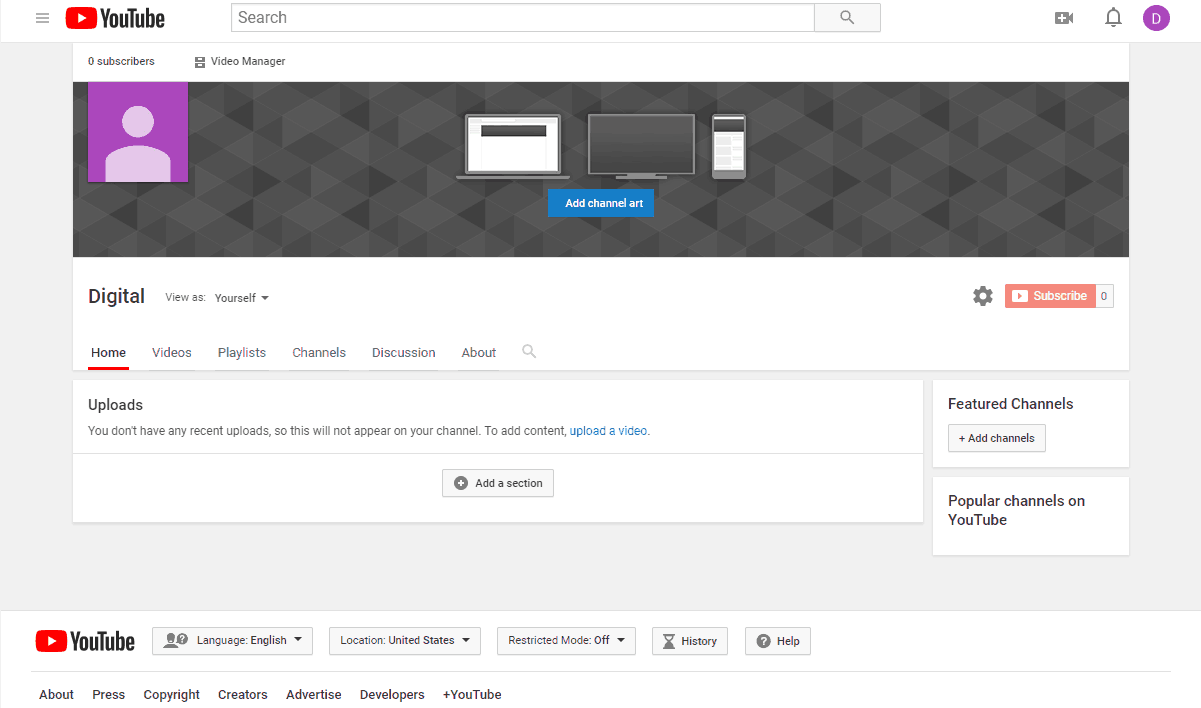Open the hamburger guide menu
Image resolution: width=1201 pixels, height=708 pixels.
click(42, 18)
